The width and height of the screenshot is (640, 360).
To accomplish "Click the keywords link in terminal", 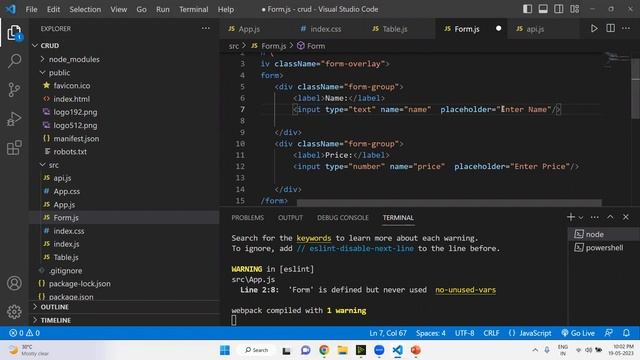I will 313,238.
